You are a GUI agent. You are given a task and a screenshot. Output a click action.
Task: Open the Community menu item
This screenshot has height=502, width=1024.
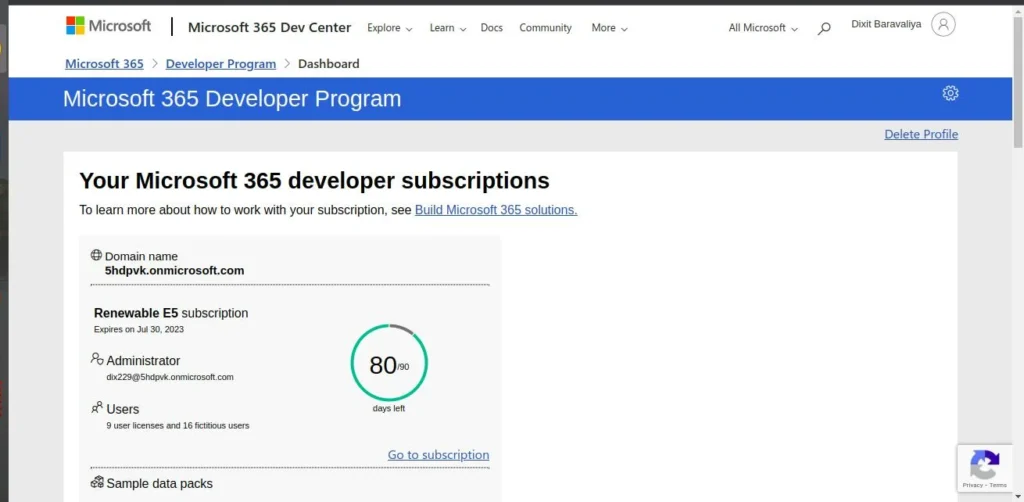pos(545,28)
